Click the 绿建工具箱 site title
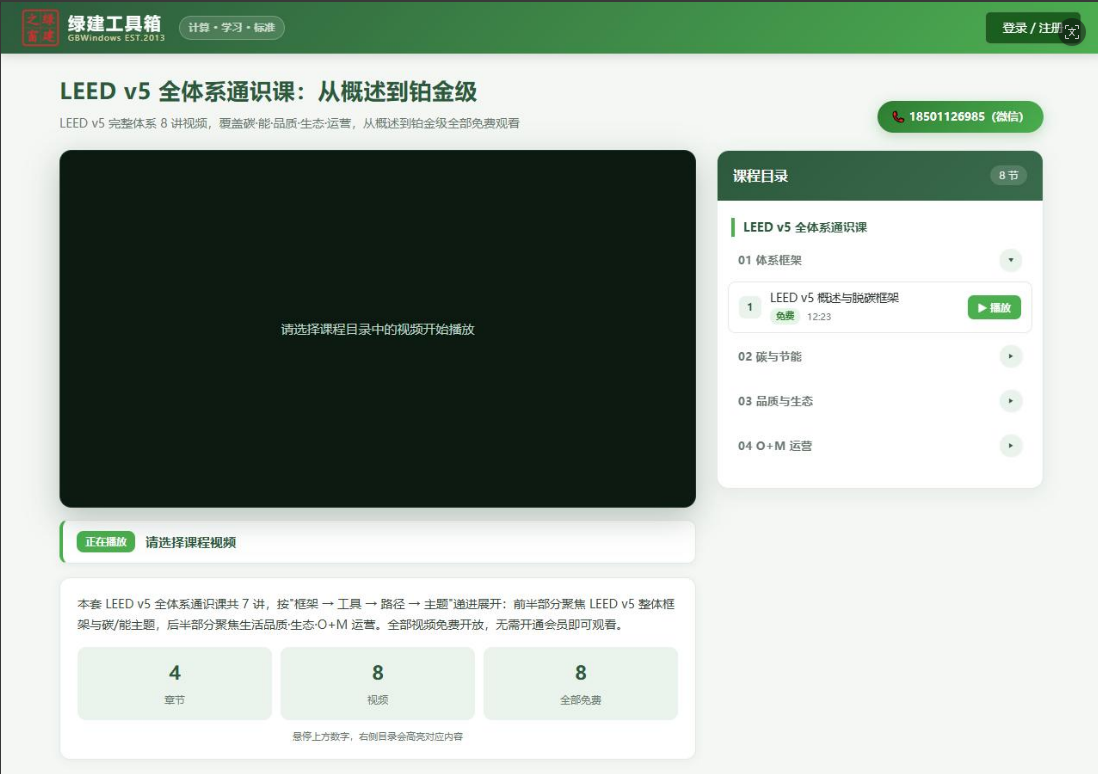The width and height of the screenshot is (1098, 774). point(114,22)
